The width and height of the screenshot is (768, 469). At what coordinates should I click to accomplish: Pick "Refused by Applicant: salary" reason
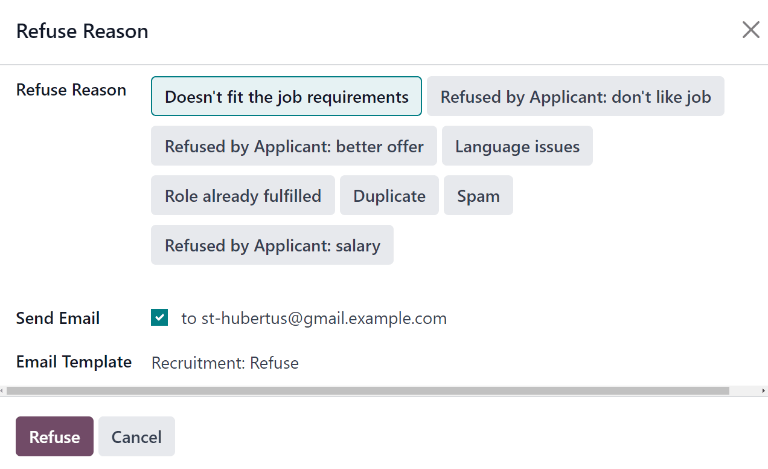tap(272, 245)
